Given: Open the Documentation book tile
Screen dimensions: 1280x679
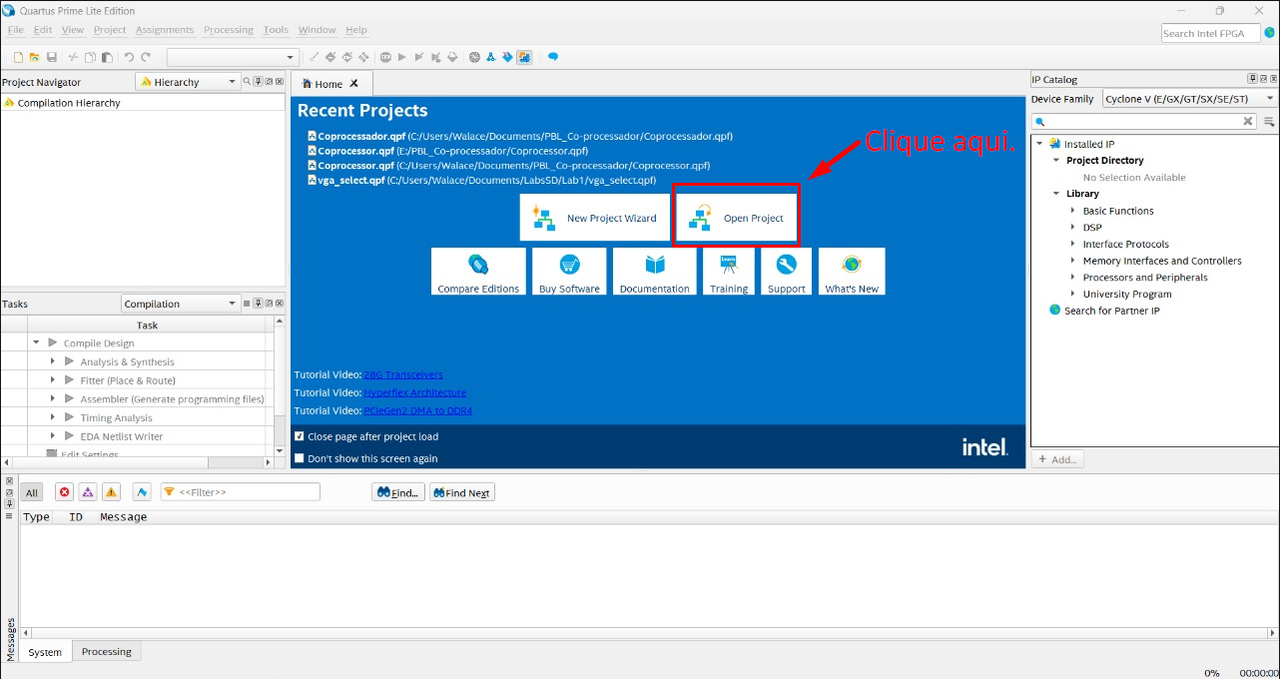Looking at the screenshot, I should [x=654, y=272].
